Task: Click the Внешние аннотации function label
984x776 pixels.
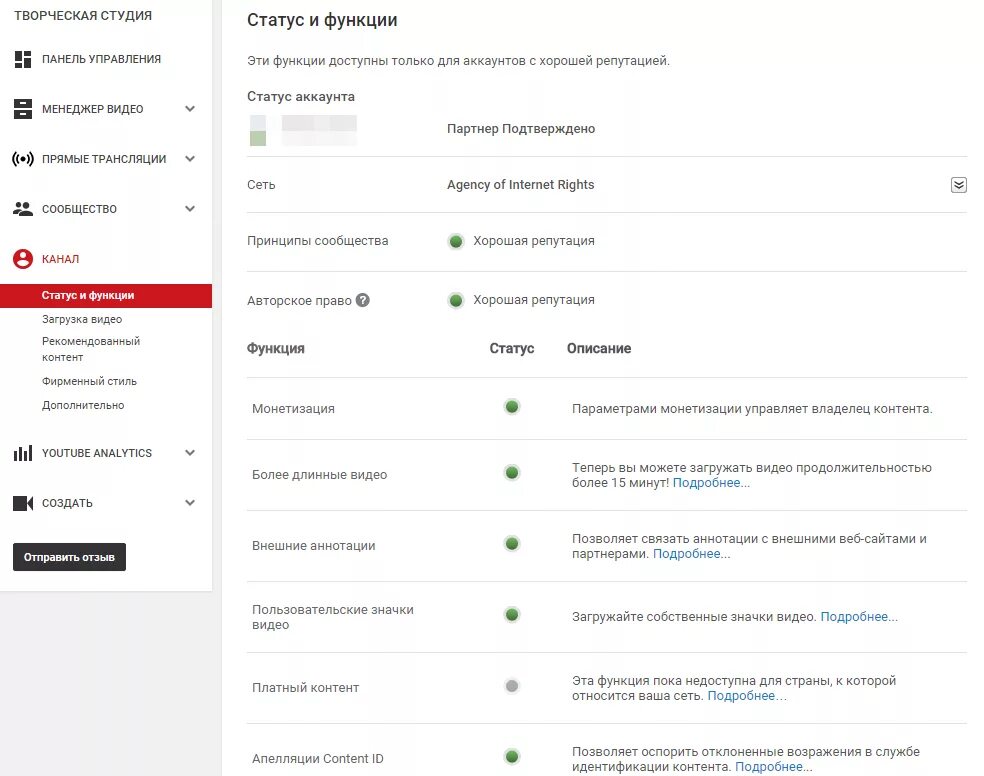Action: (x=314, y=546)
